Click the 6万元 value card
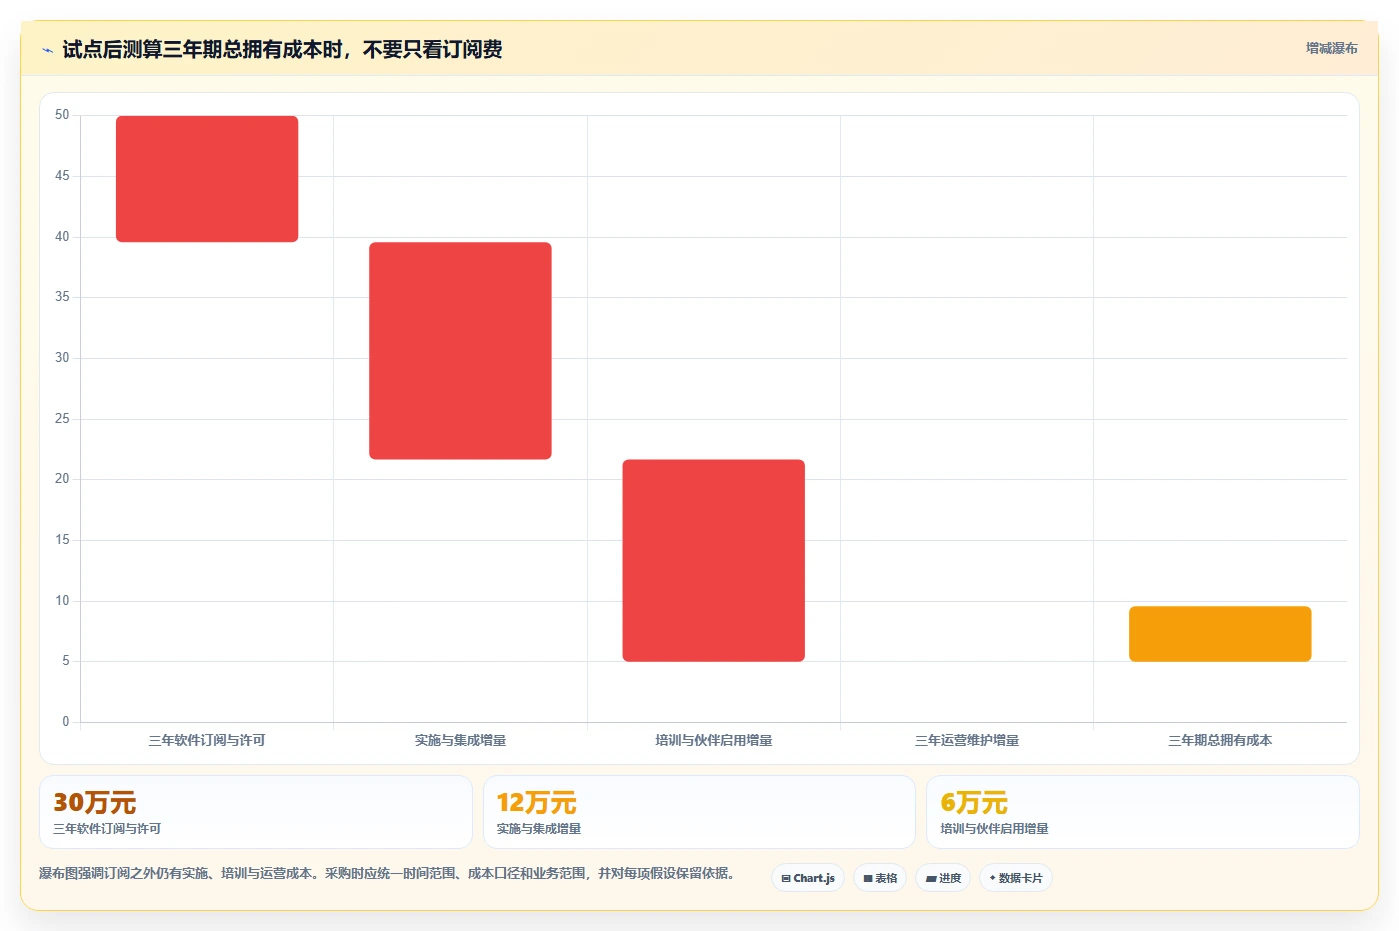1399x931 pixels. 1142,812
